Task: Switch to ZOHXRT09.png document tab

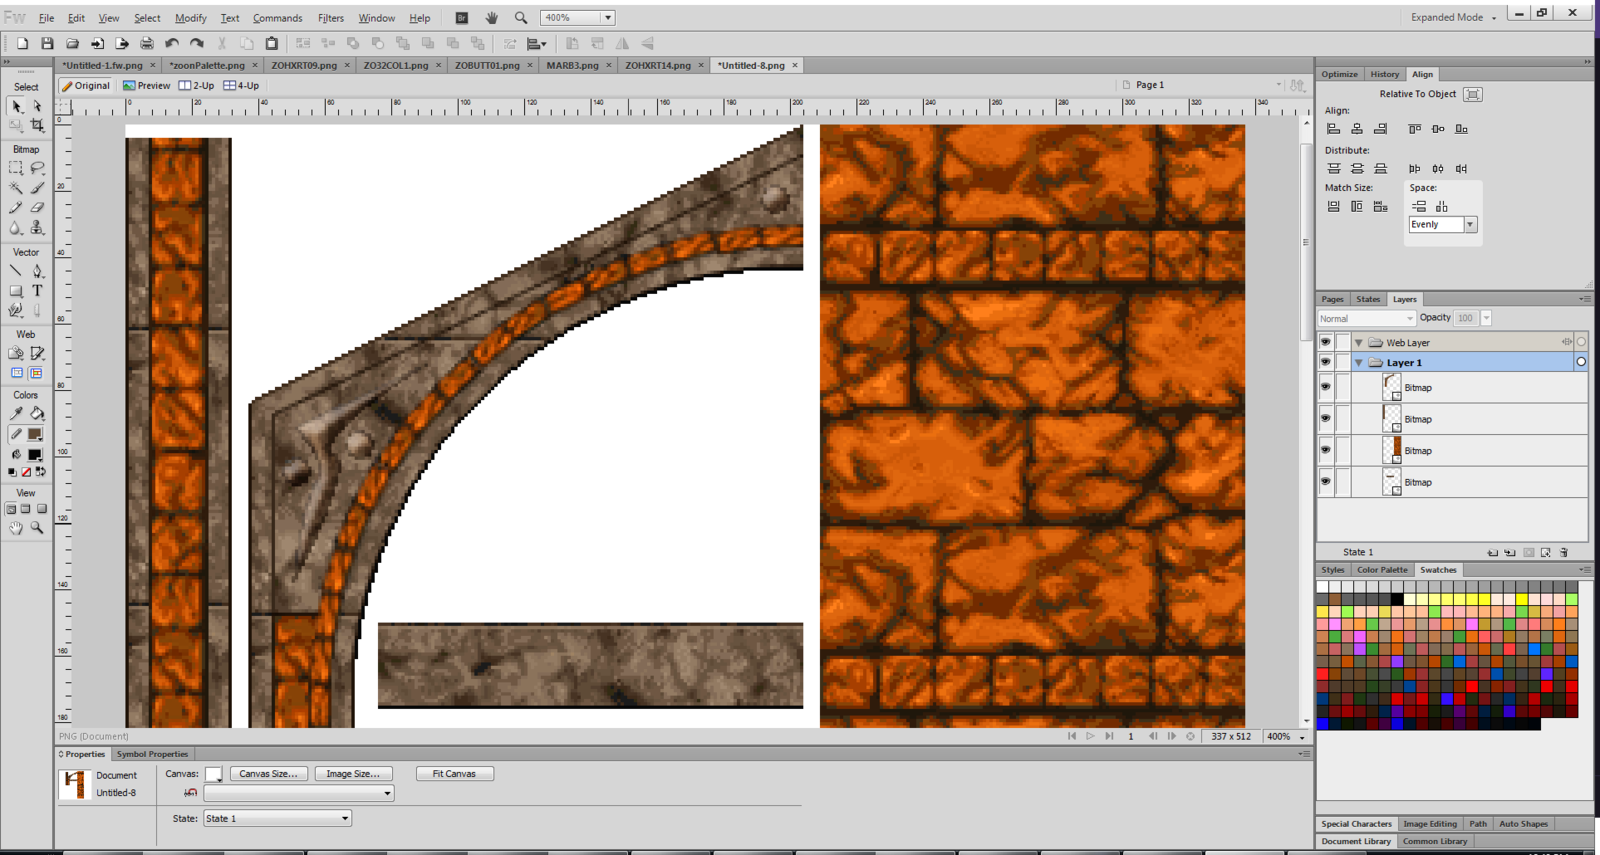Action: pyautogui.click(x=304, y=65)
